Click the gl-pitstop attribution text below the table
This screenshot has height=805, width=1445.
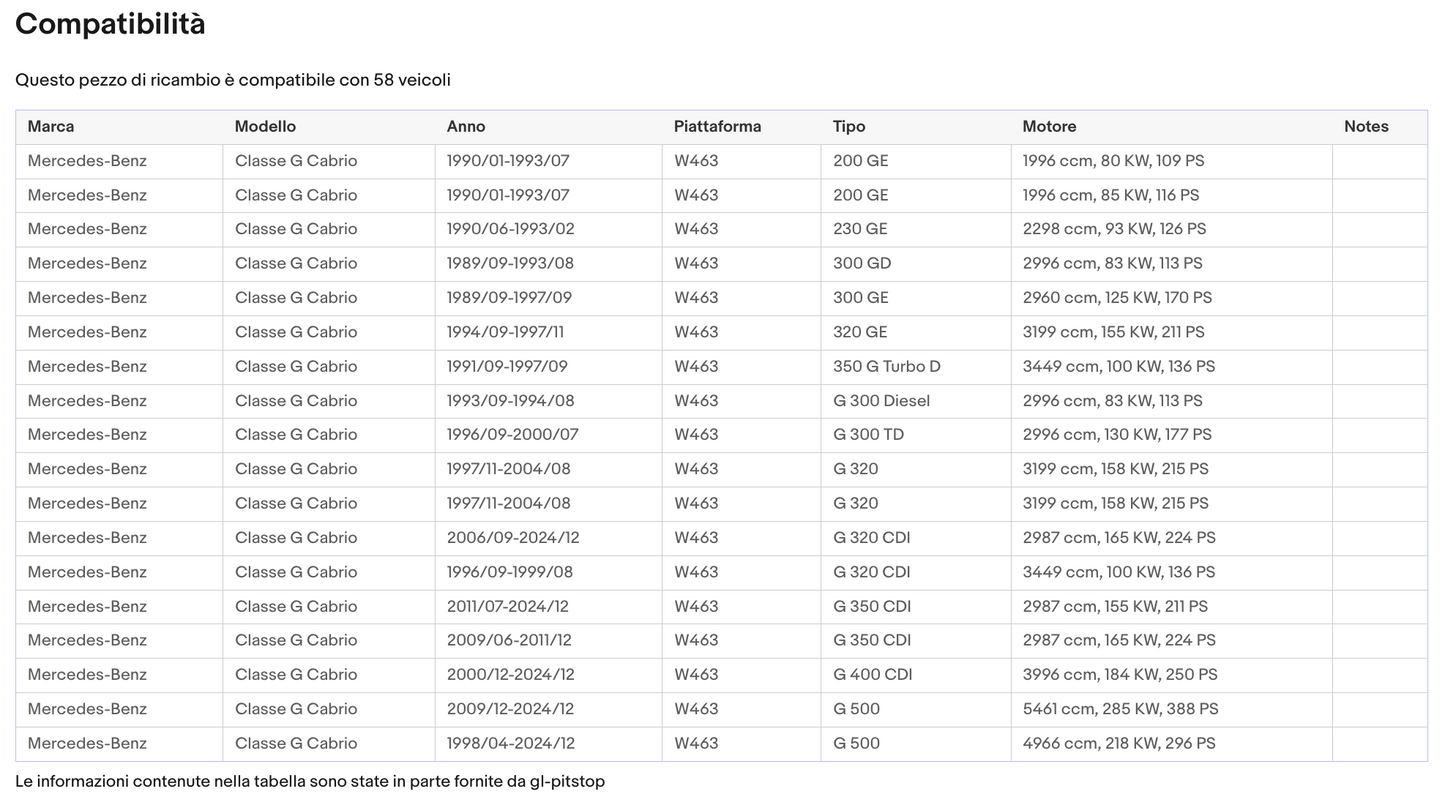[x=310, y=782]
